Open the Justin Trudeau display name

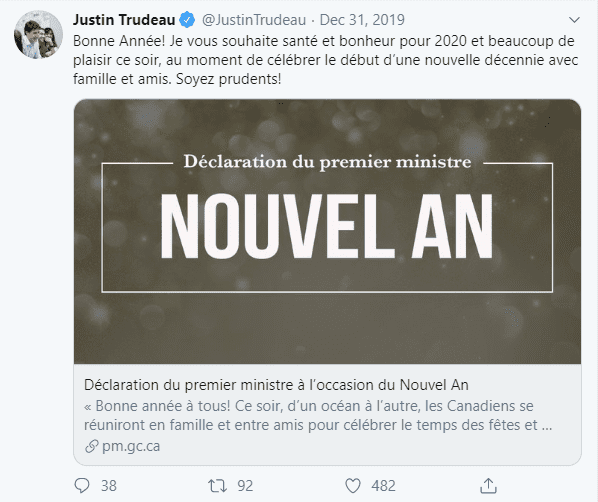(x=124, y=20)
